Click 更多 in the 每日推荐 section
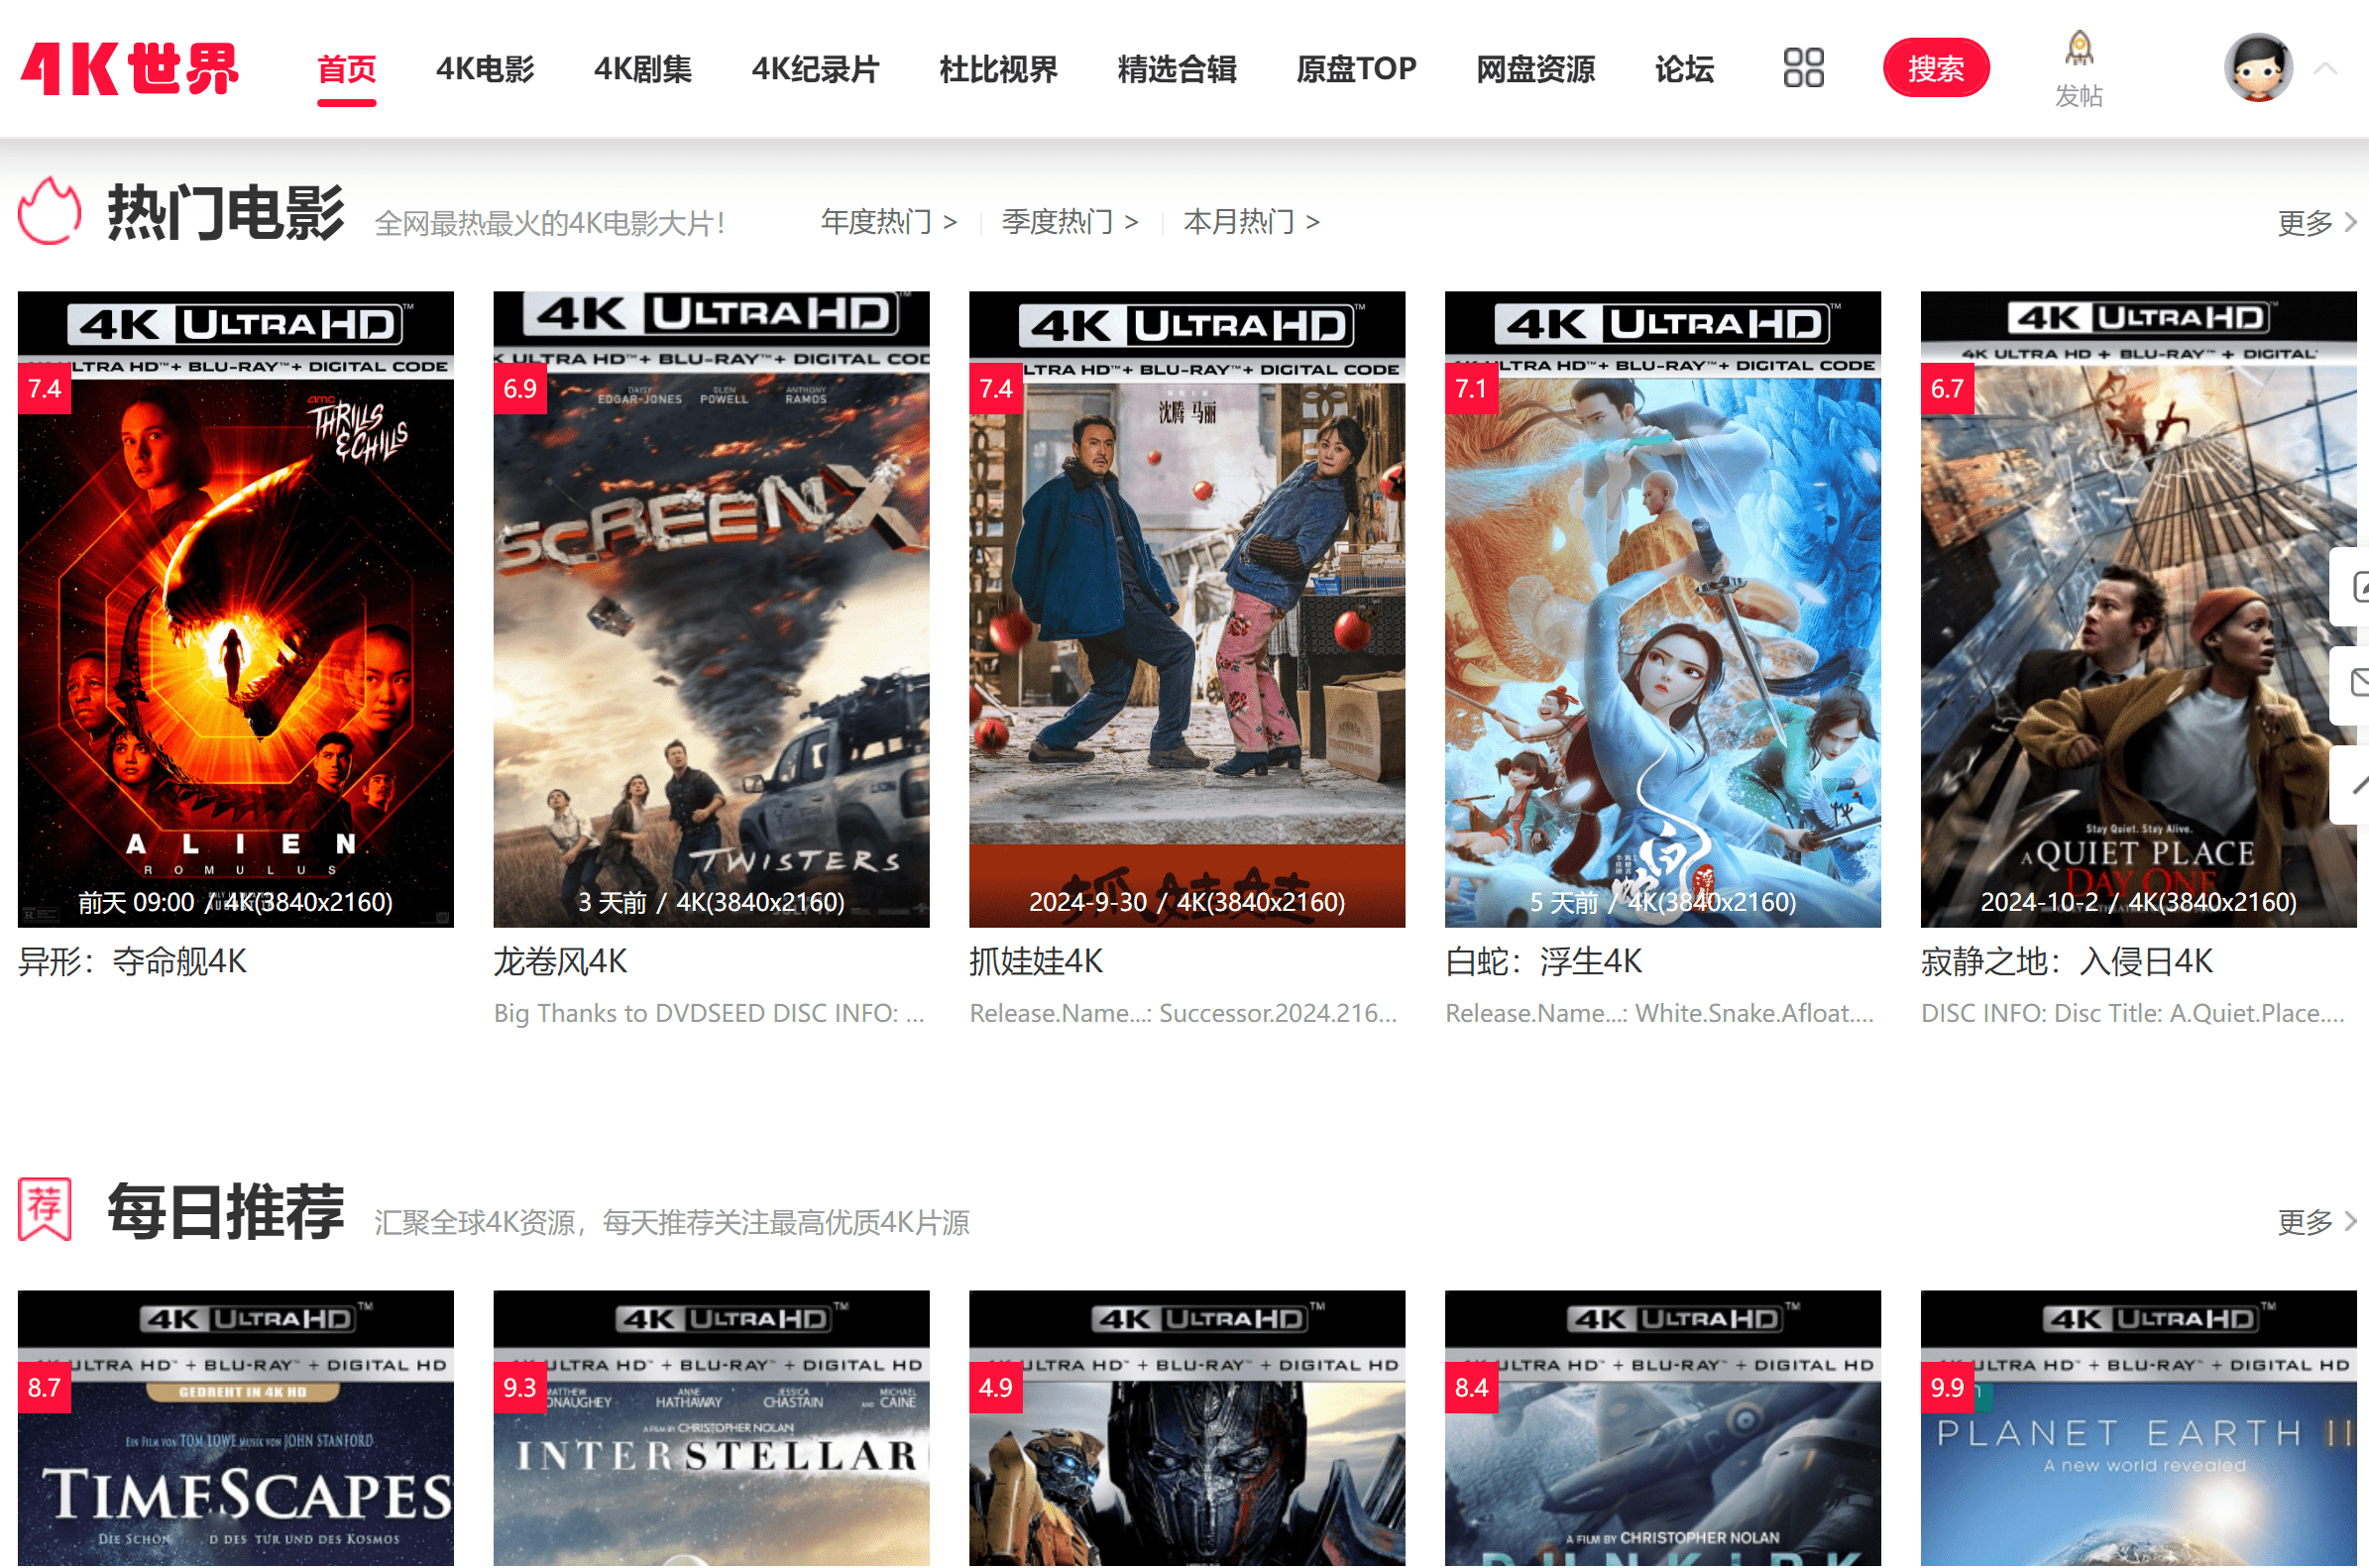 [x=2316, y=1221]
